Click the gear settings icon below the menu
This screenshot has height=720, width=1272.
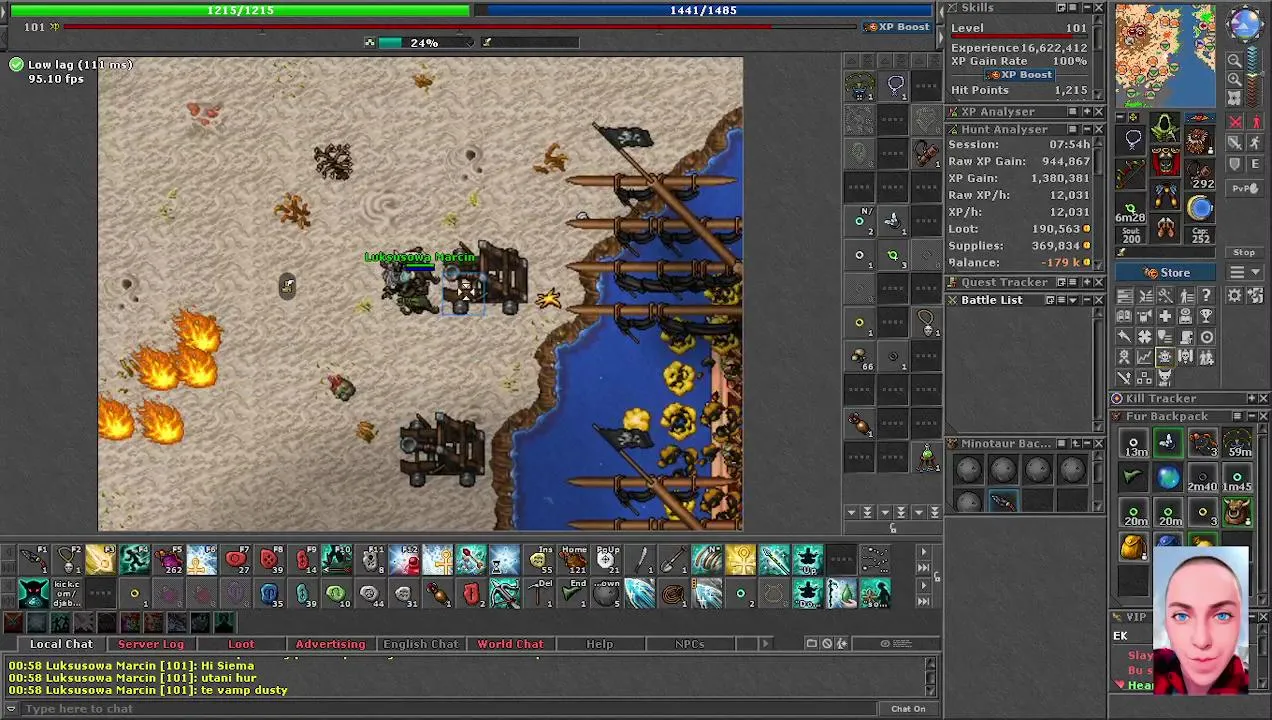[1236, 296]
